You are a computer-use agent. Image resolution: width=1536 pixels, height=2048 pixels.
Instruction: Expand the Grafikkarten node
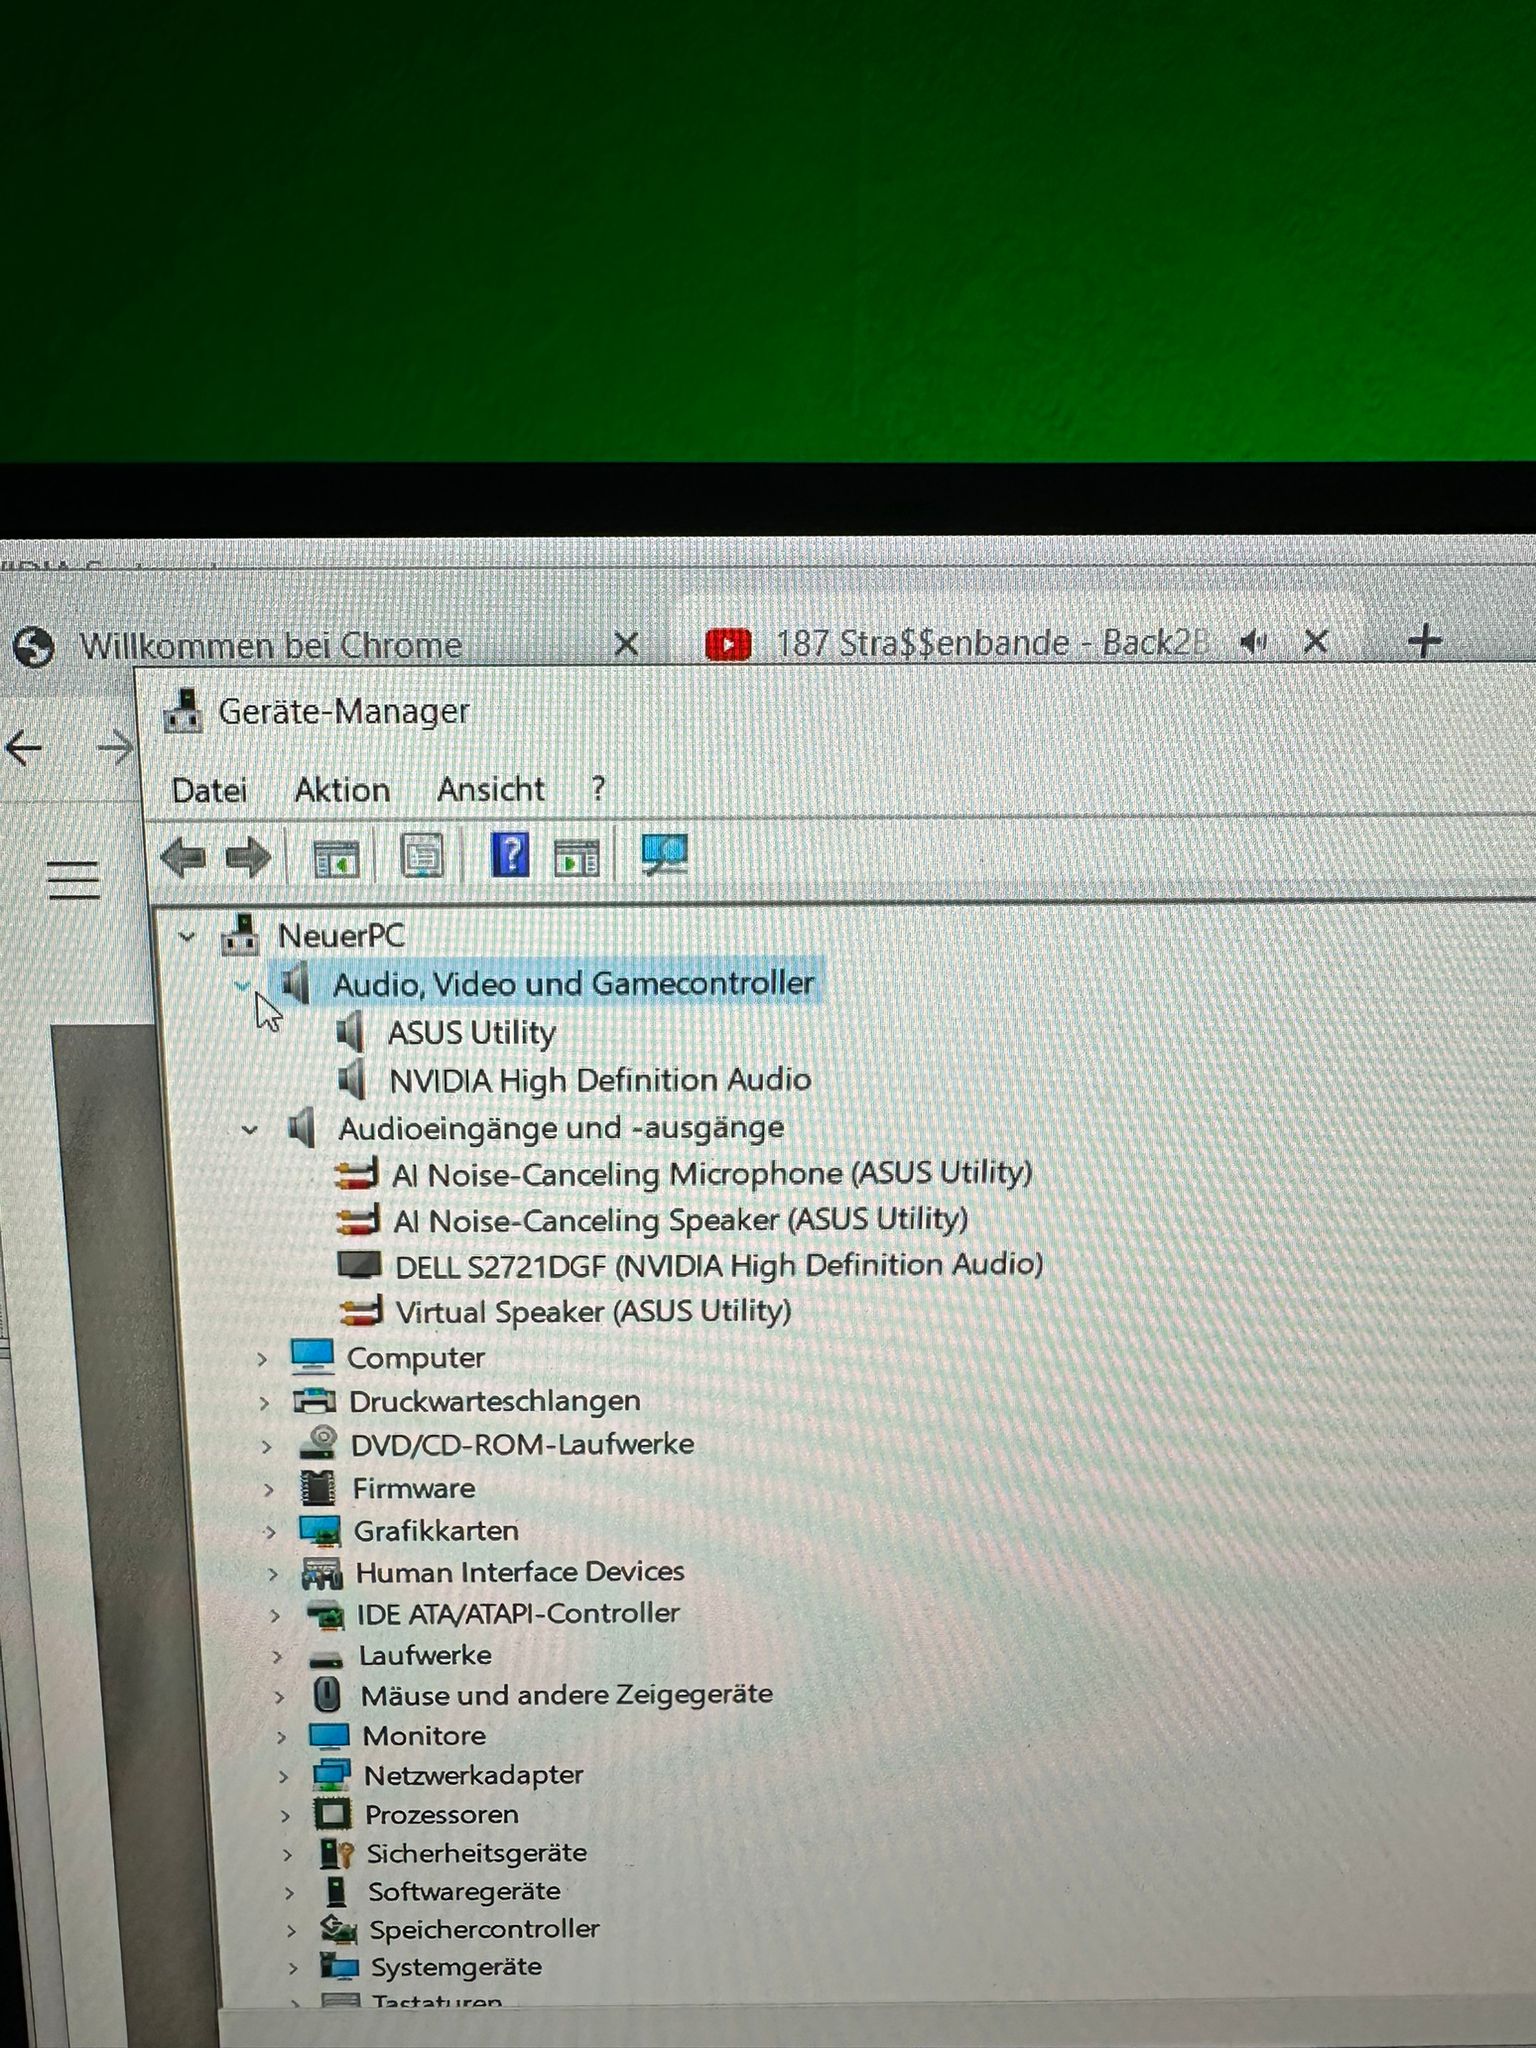click(x=270, y=1532)
